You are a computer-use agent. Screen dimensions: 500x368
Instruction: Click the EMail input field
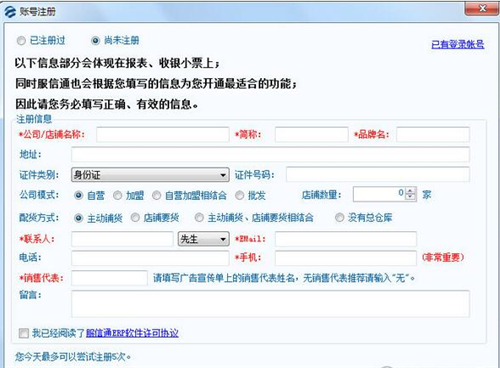[346, 239]
